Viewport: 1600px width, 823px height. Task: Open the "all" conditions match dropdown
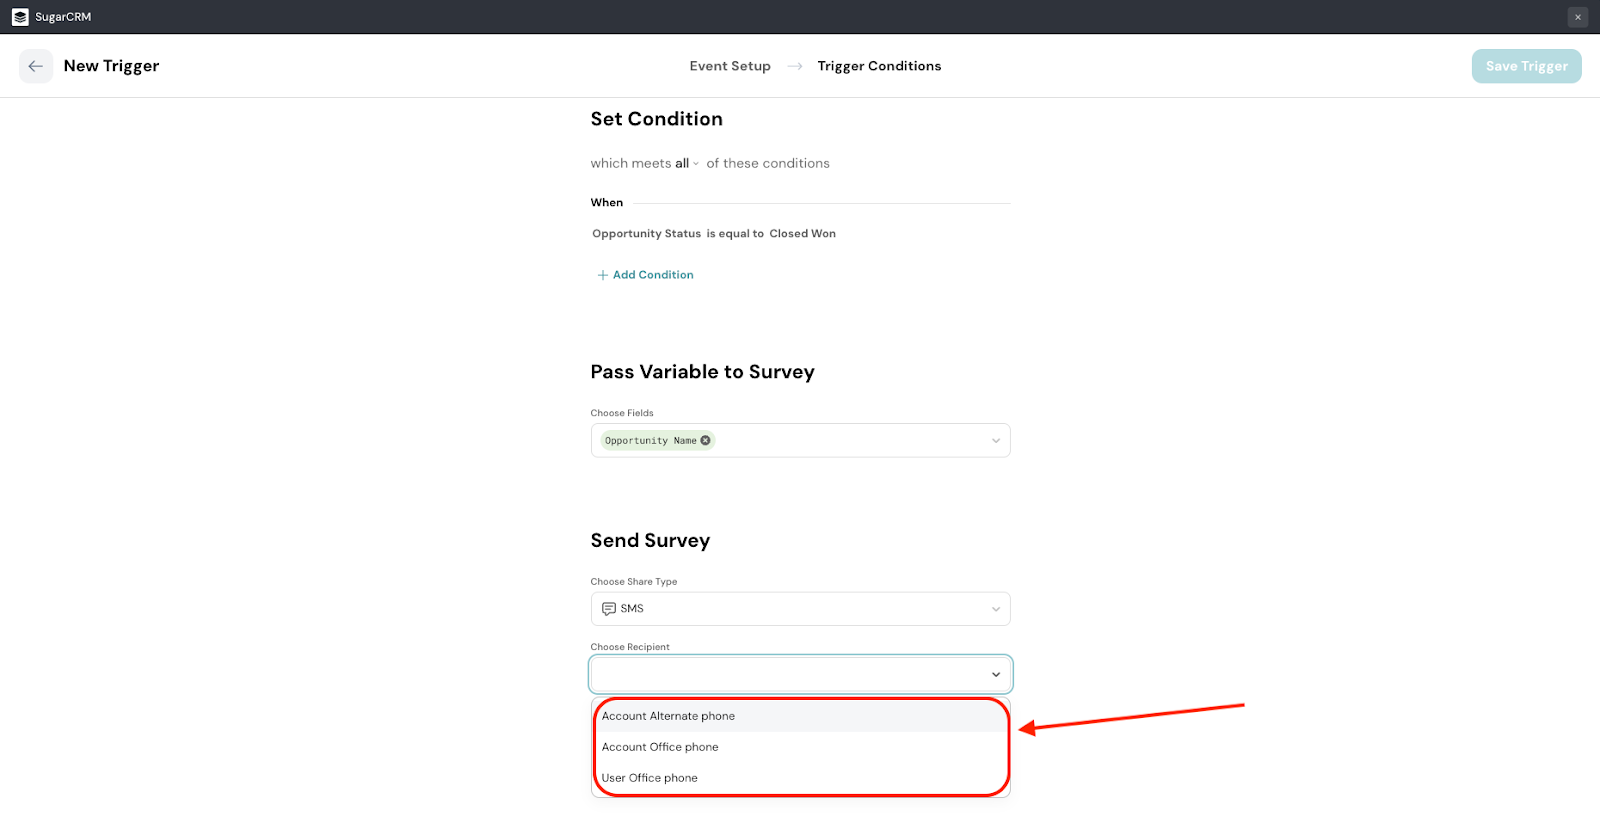click(x=686, y=164)
